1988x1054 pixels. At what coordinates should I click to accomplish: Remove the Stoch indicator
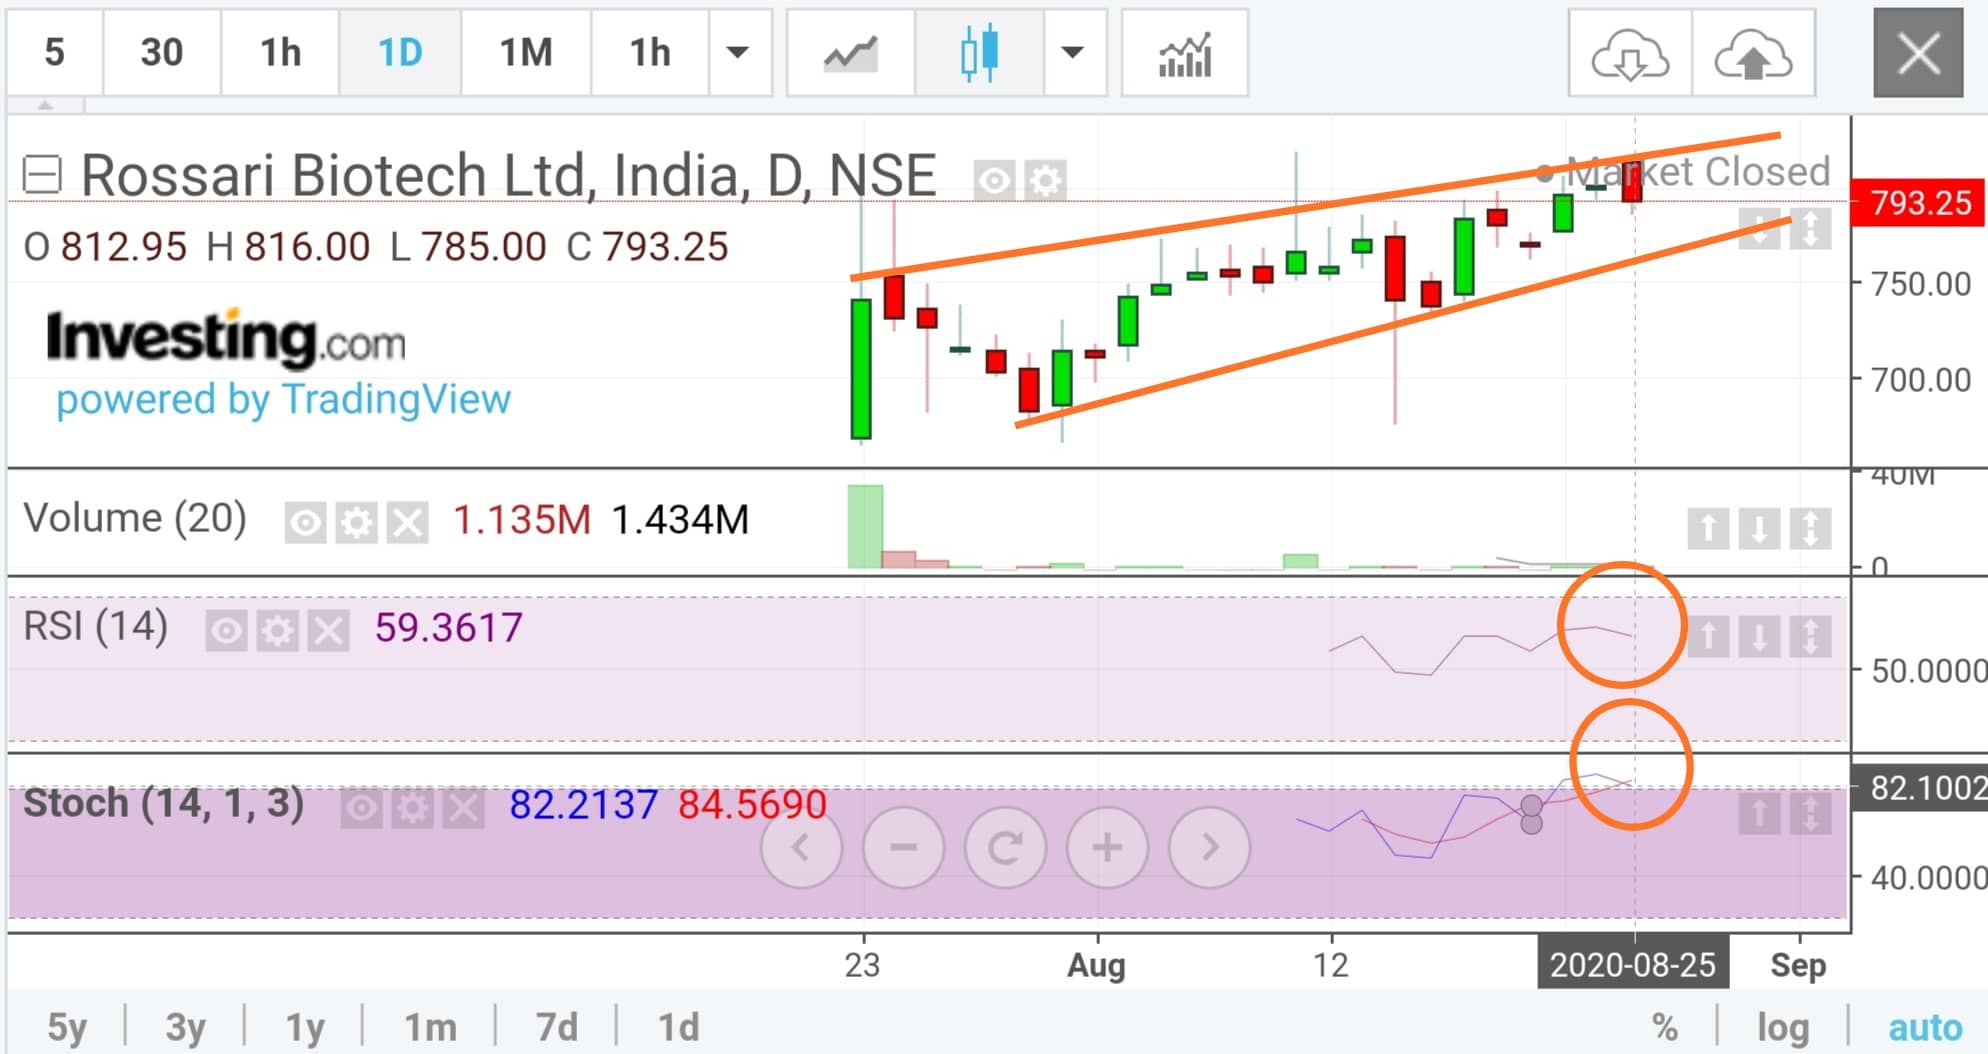[463, 808]
